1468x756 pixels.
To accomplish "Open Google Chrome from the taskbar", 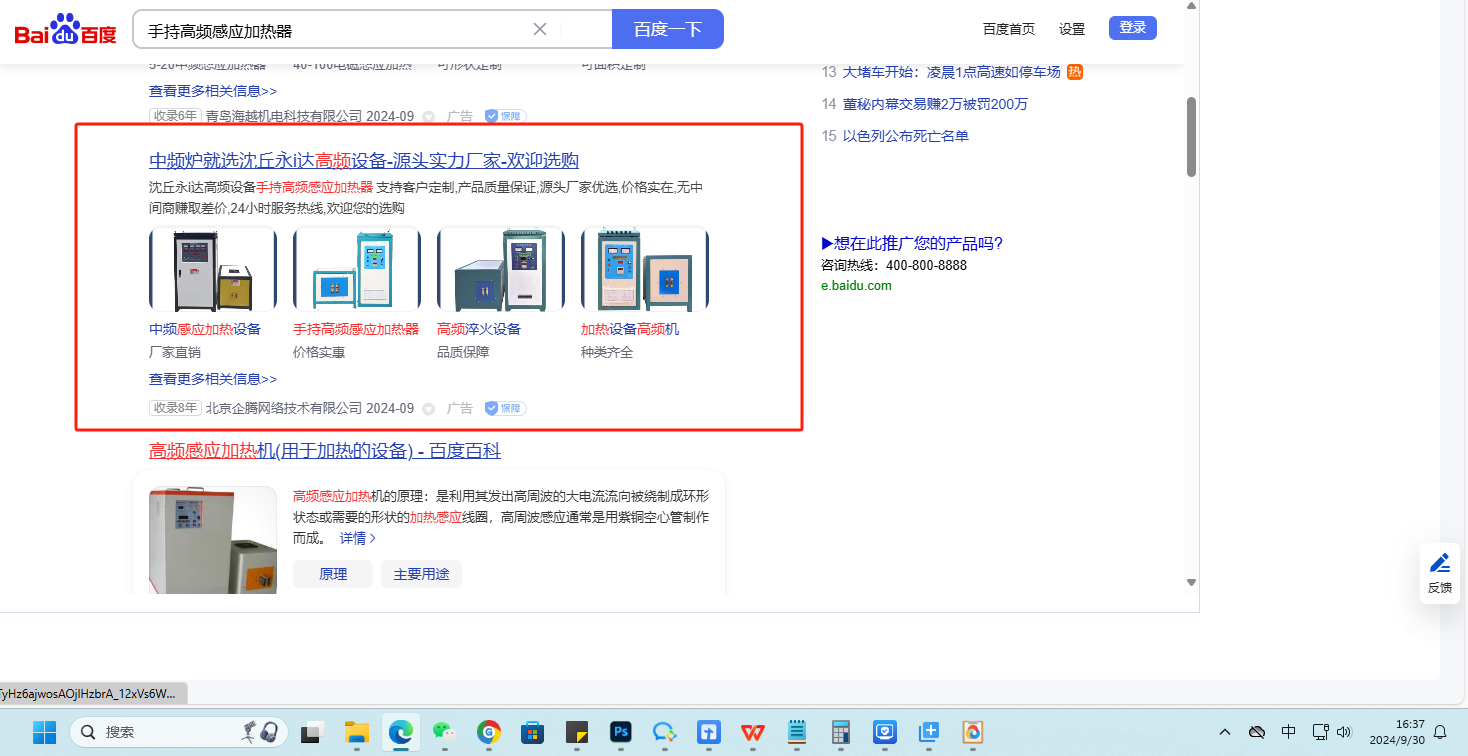I will coord(489,732).
